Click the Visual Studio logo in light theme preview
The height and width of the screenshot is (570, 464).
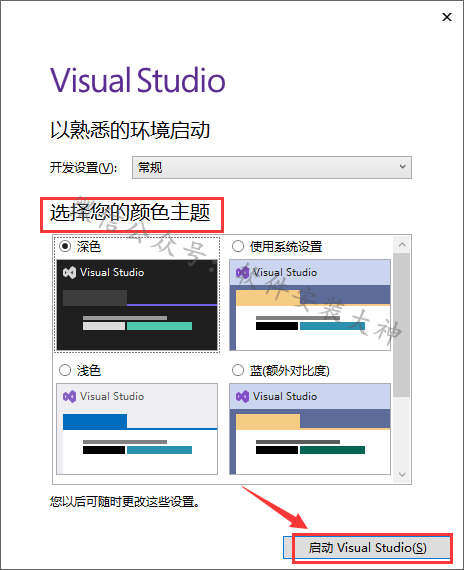coord(69,396)
